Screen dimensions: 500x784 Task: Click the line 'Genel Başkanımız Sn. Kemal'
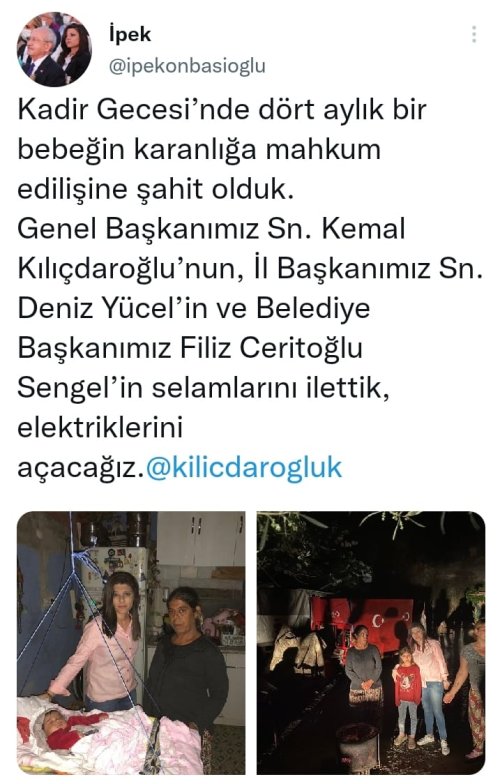(x=211, y=229)
